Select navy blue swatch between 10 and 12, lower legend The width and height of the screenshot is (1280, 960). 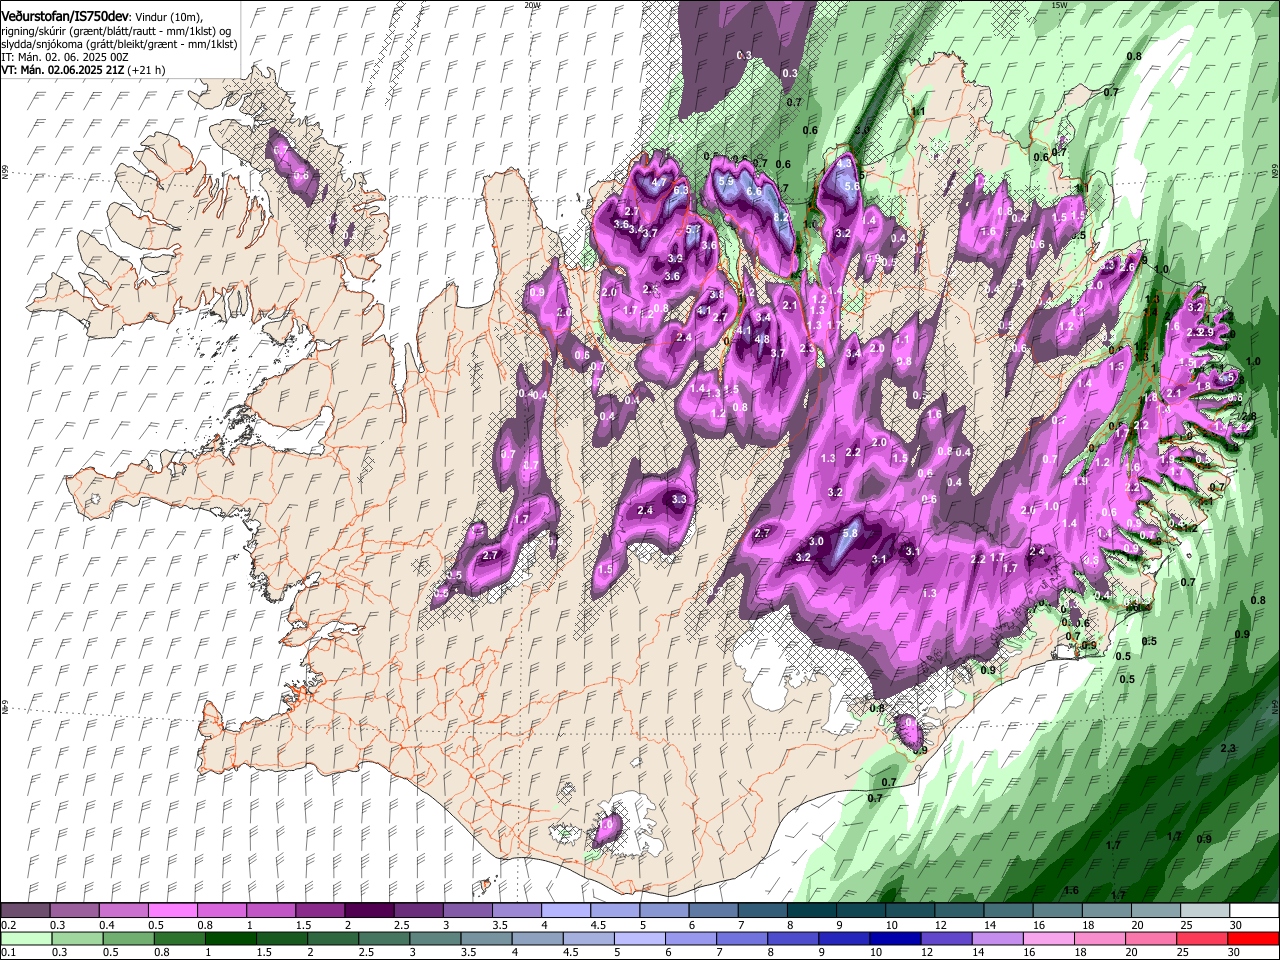tap(895, 938)
